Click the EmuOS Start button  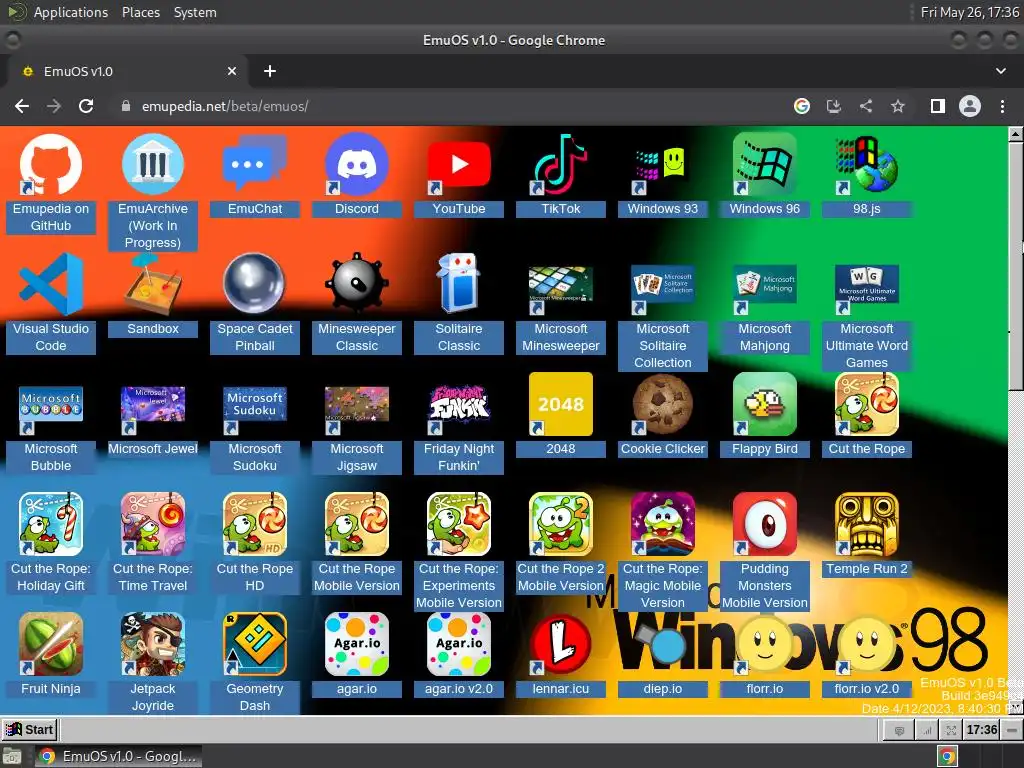click(x=29, y=729)
